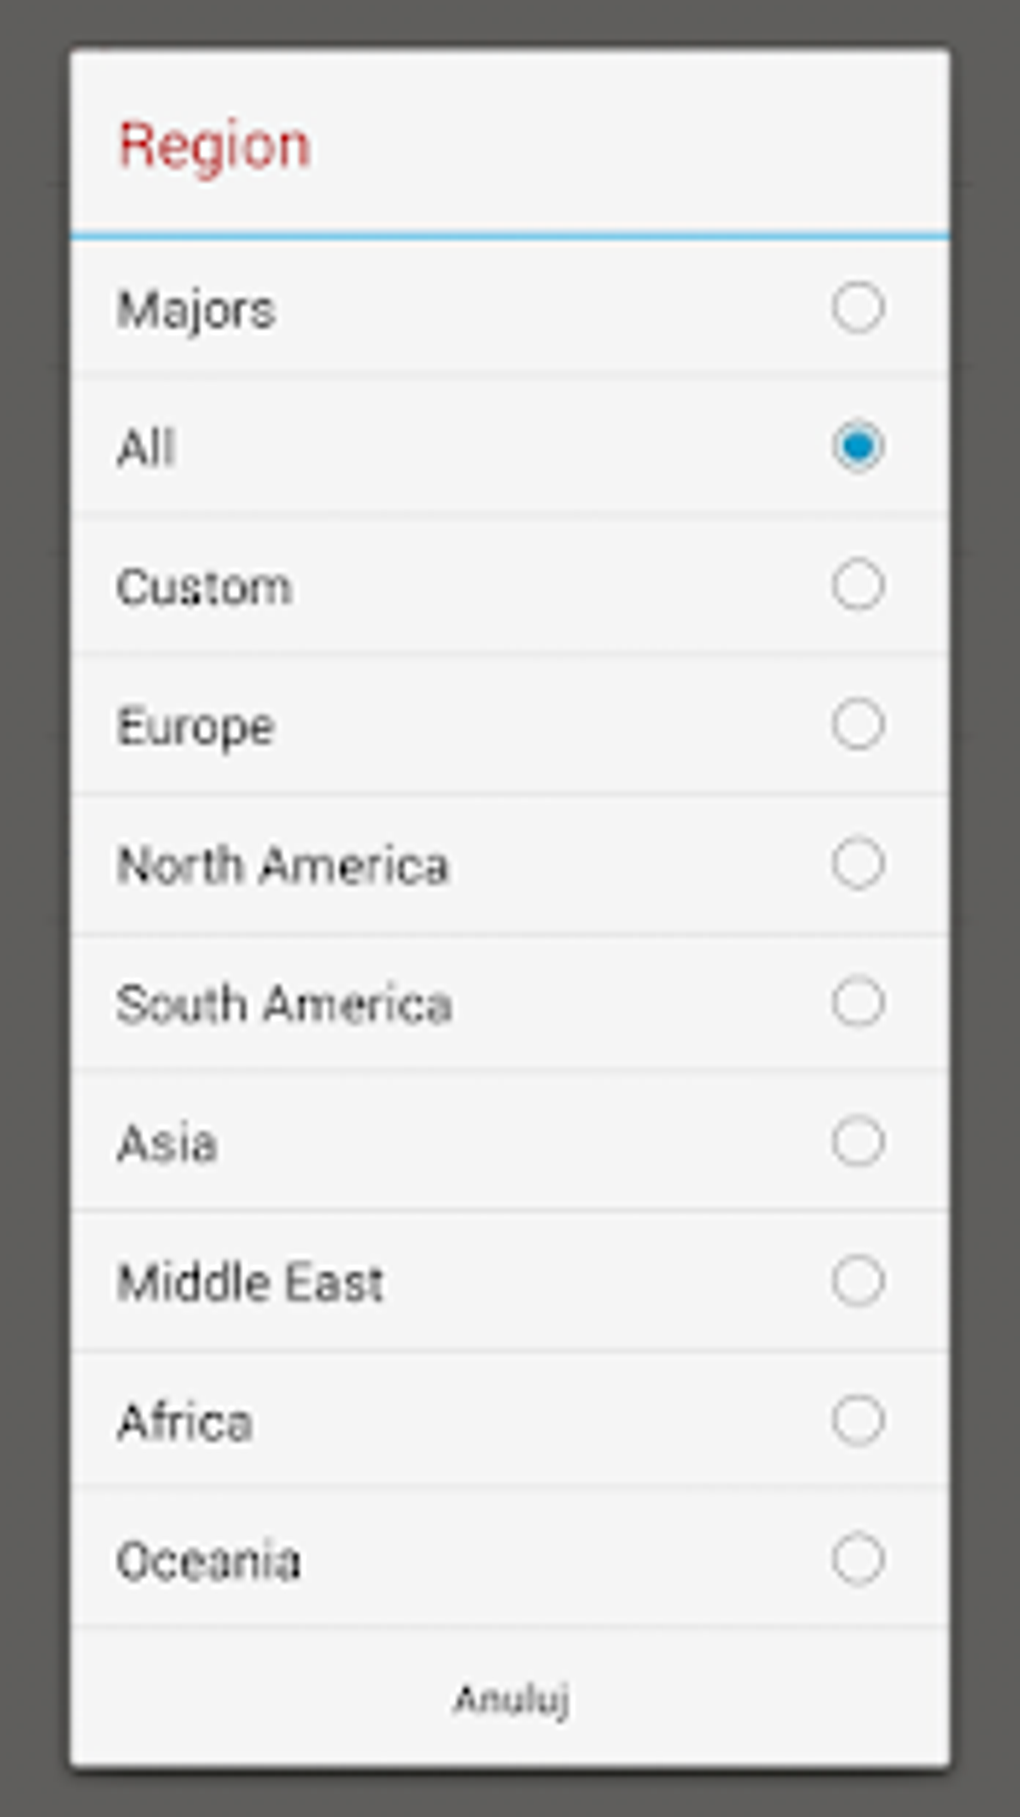Choose the Oceania radio button
1020x1817 pixels.
tap(857, 1559)
